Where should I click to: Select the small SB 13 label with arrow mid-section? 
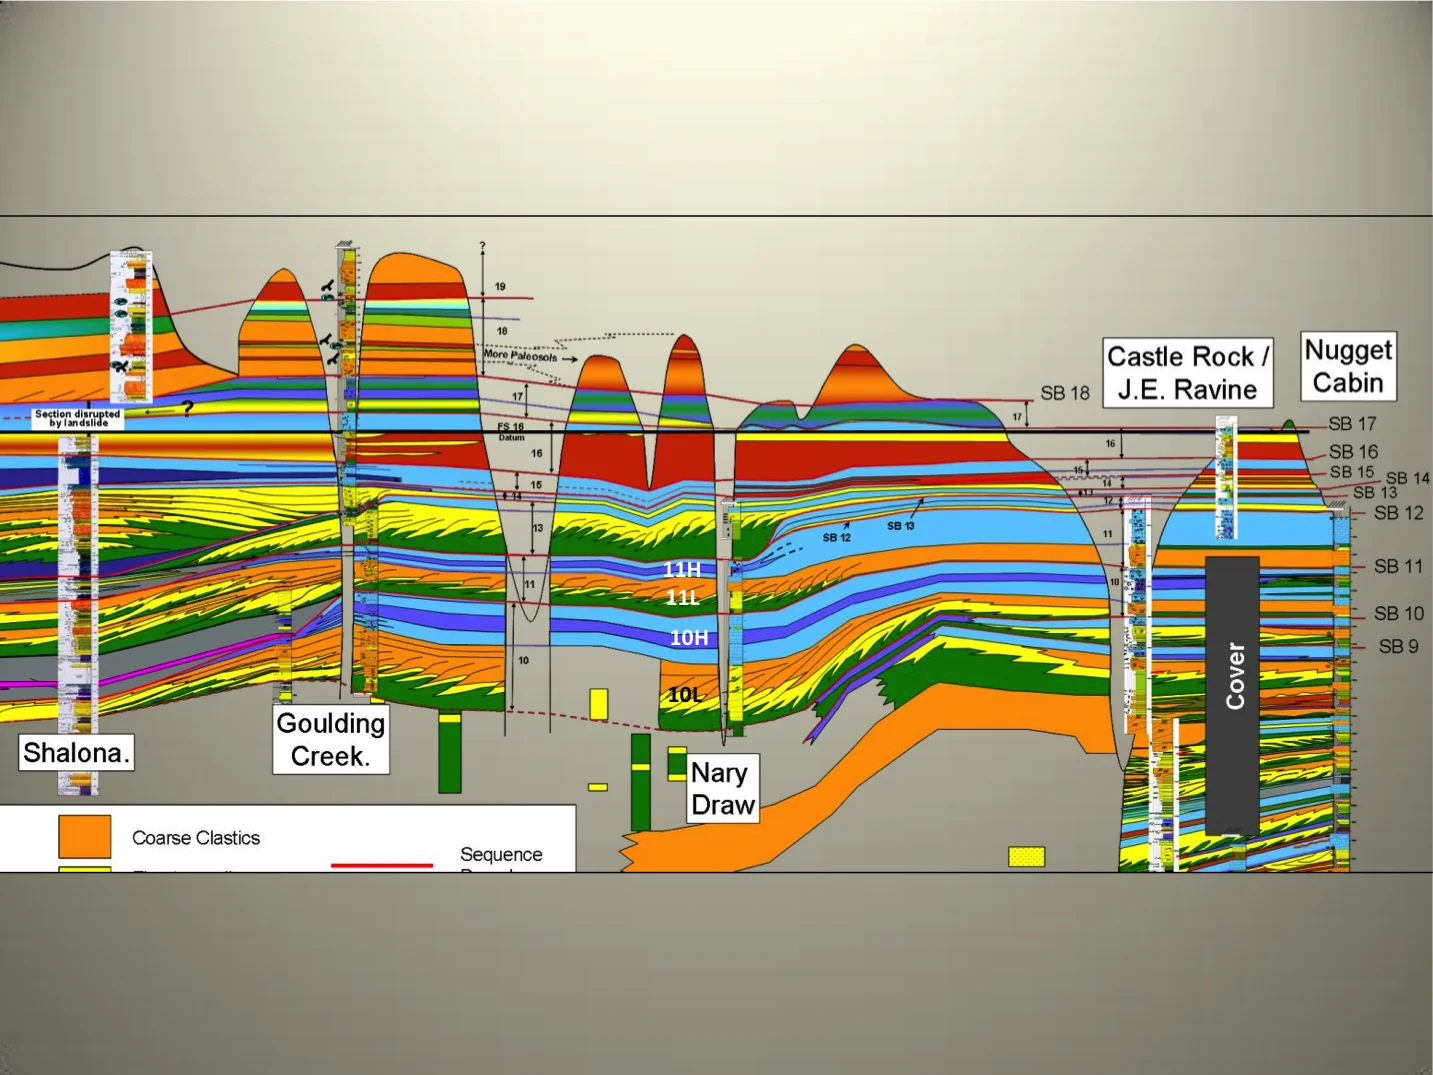[x=901, y=525]
